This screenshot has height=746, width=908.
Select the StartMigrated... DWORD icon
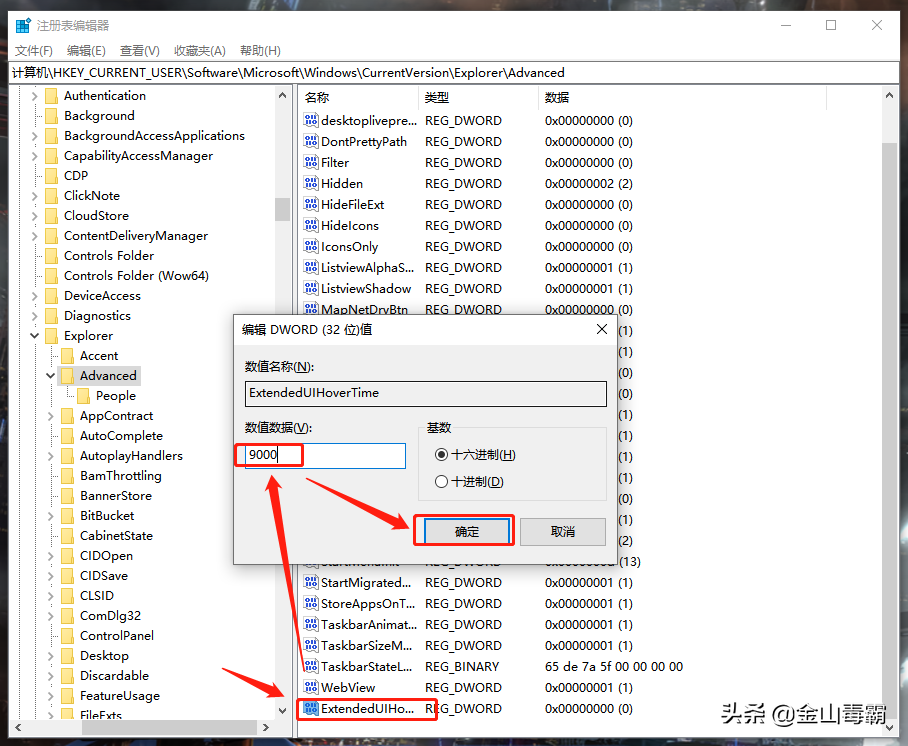[311, 582]
